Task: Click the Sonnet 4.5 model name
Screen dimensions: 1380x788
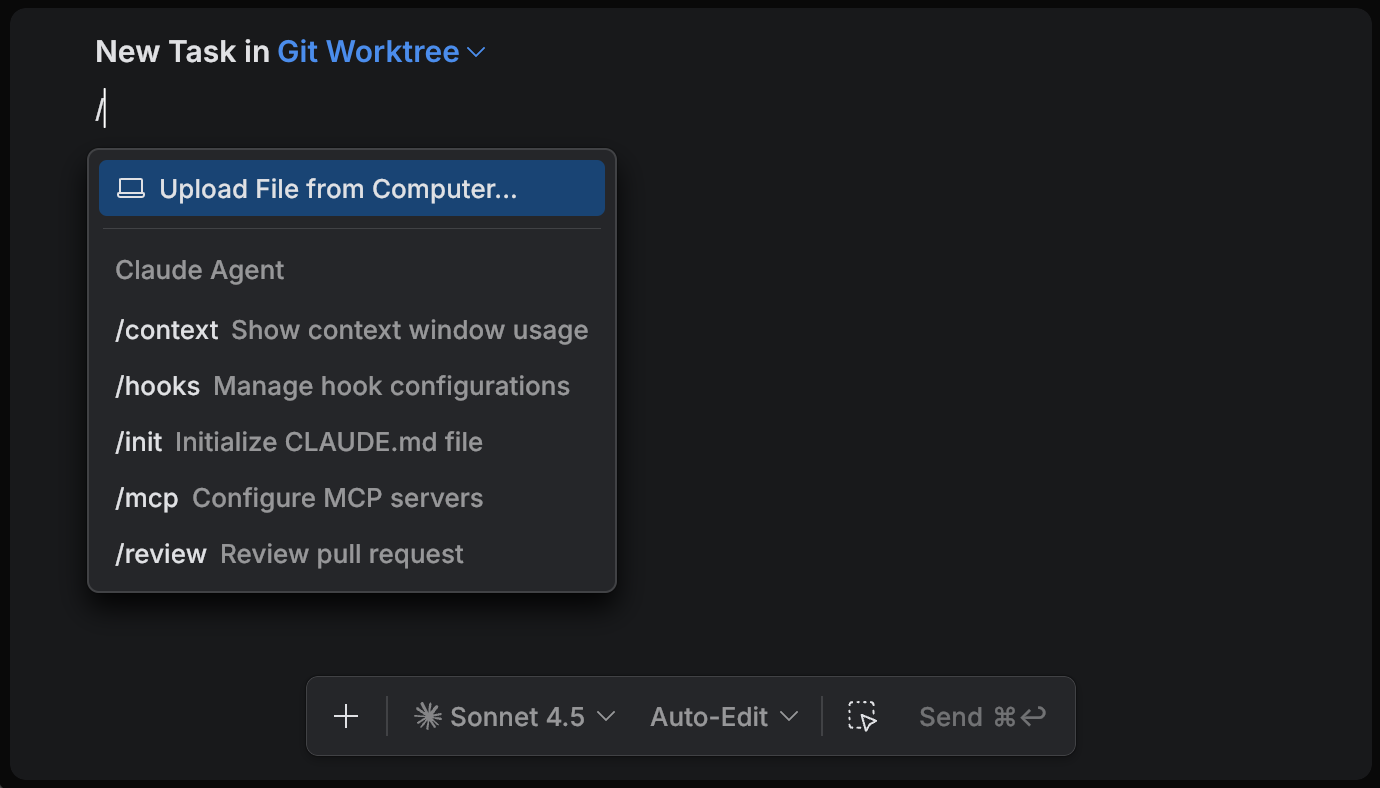Action: [517, 716]
